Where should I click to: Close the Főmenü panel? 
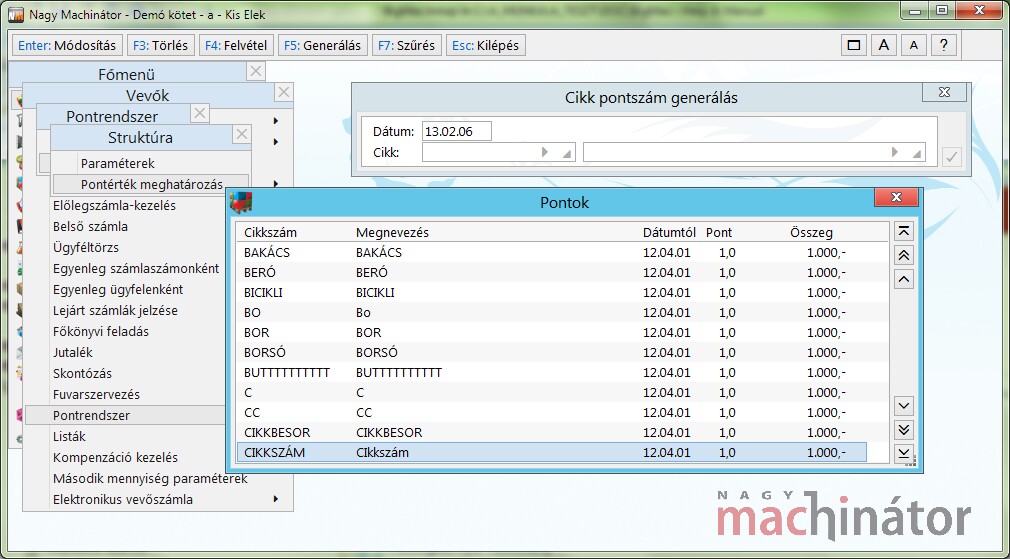point(256,71)
